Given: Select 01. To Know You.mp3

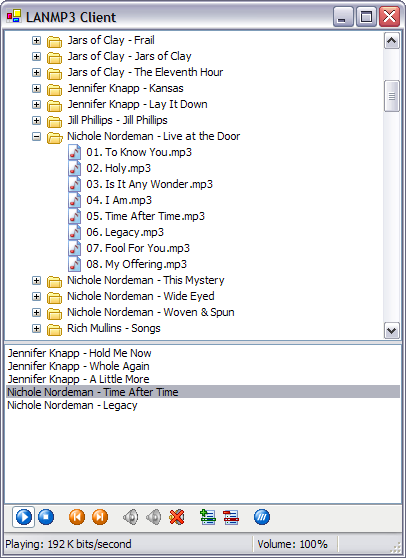Looking at the screenshot, I should pyautogui.click(x=139, y=152).
